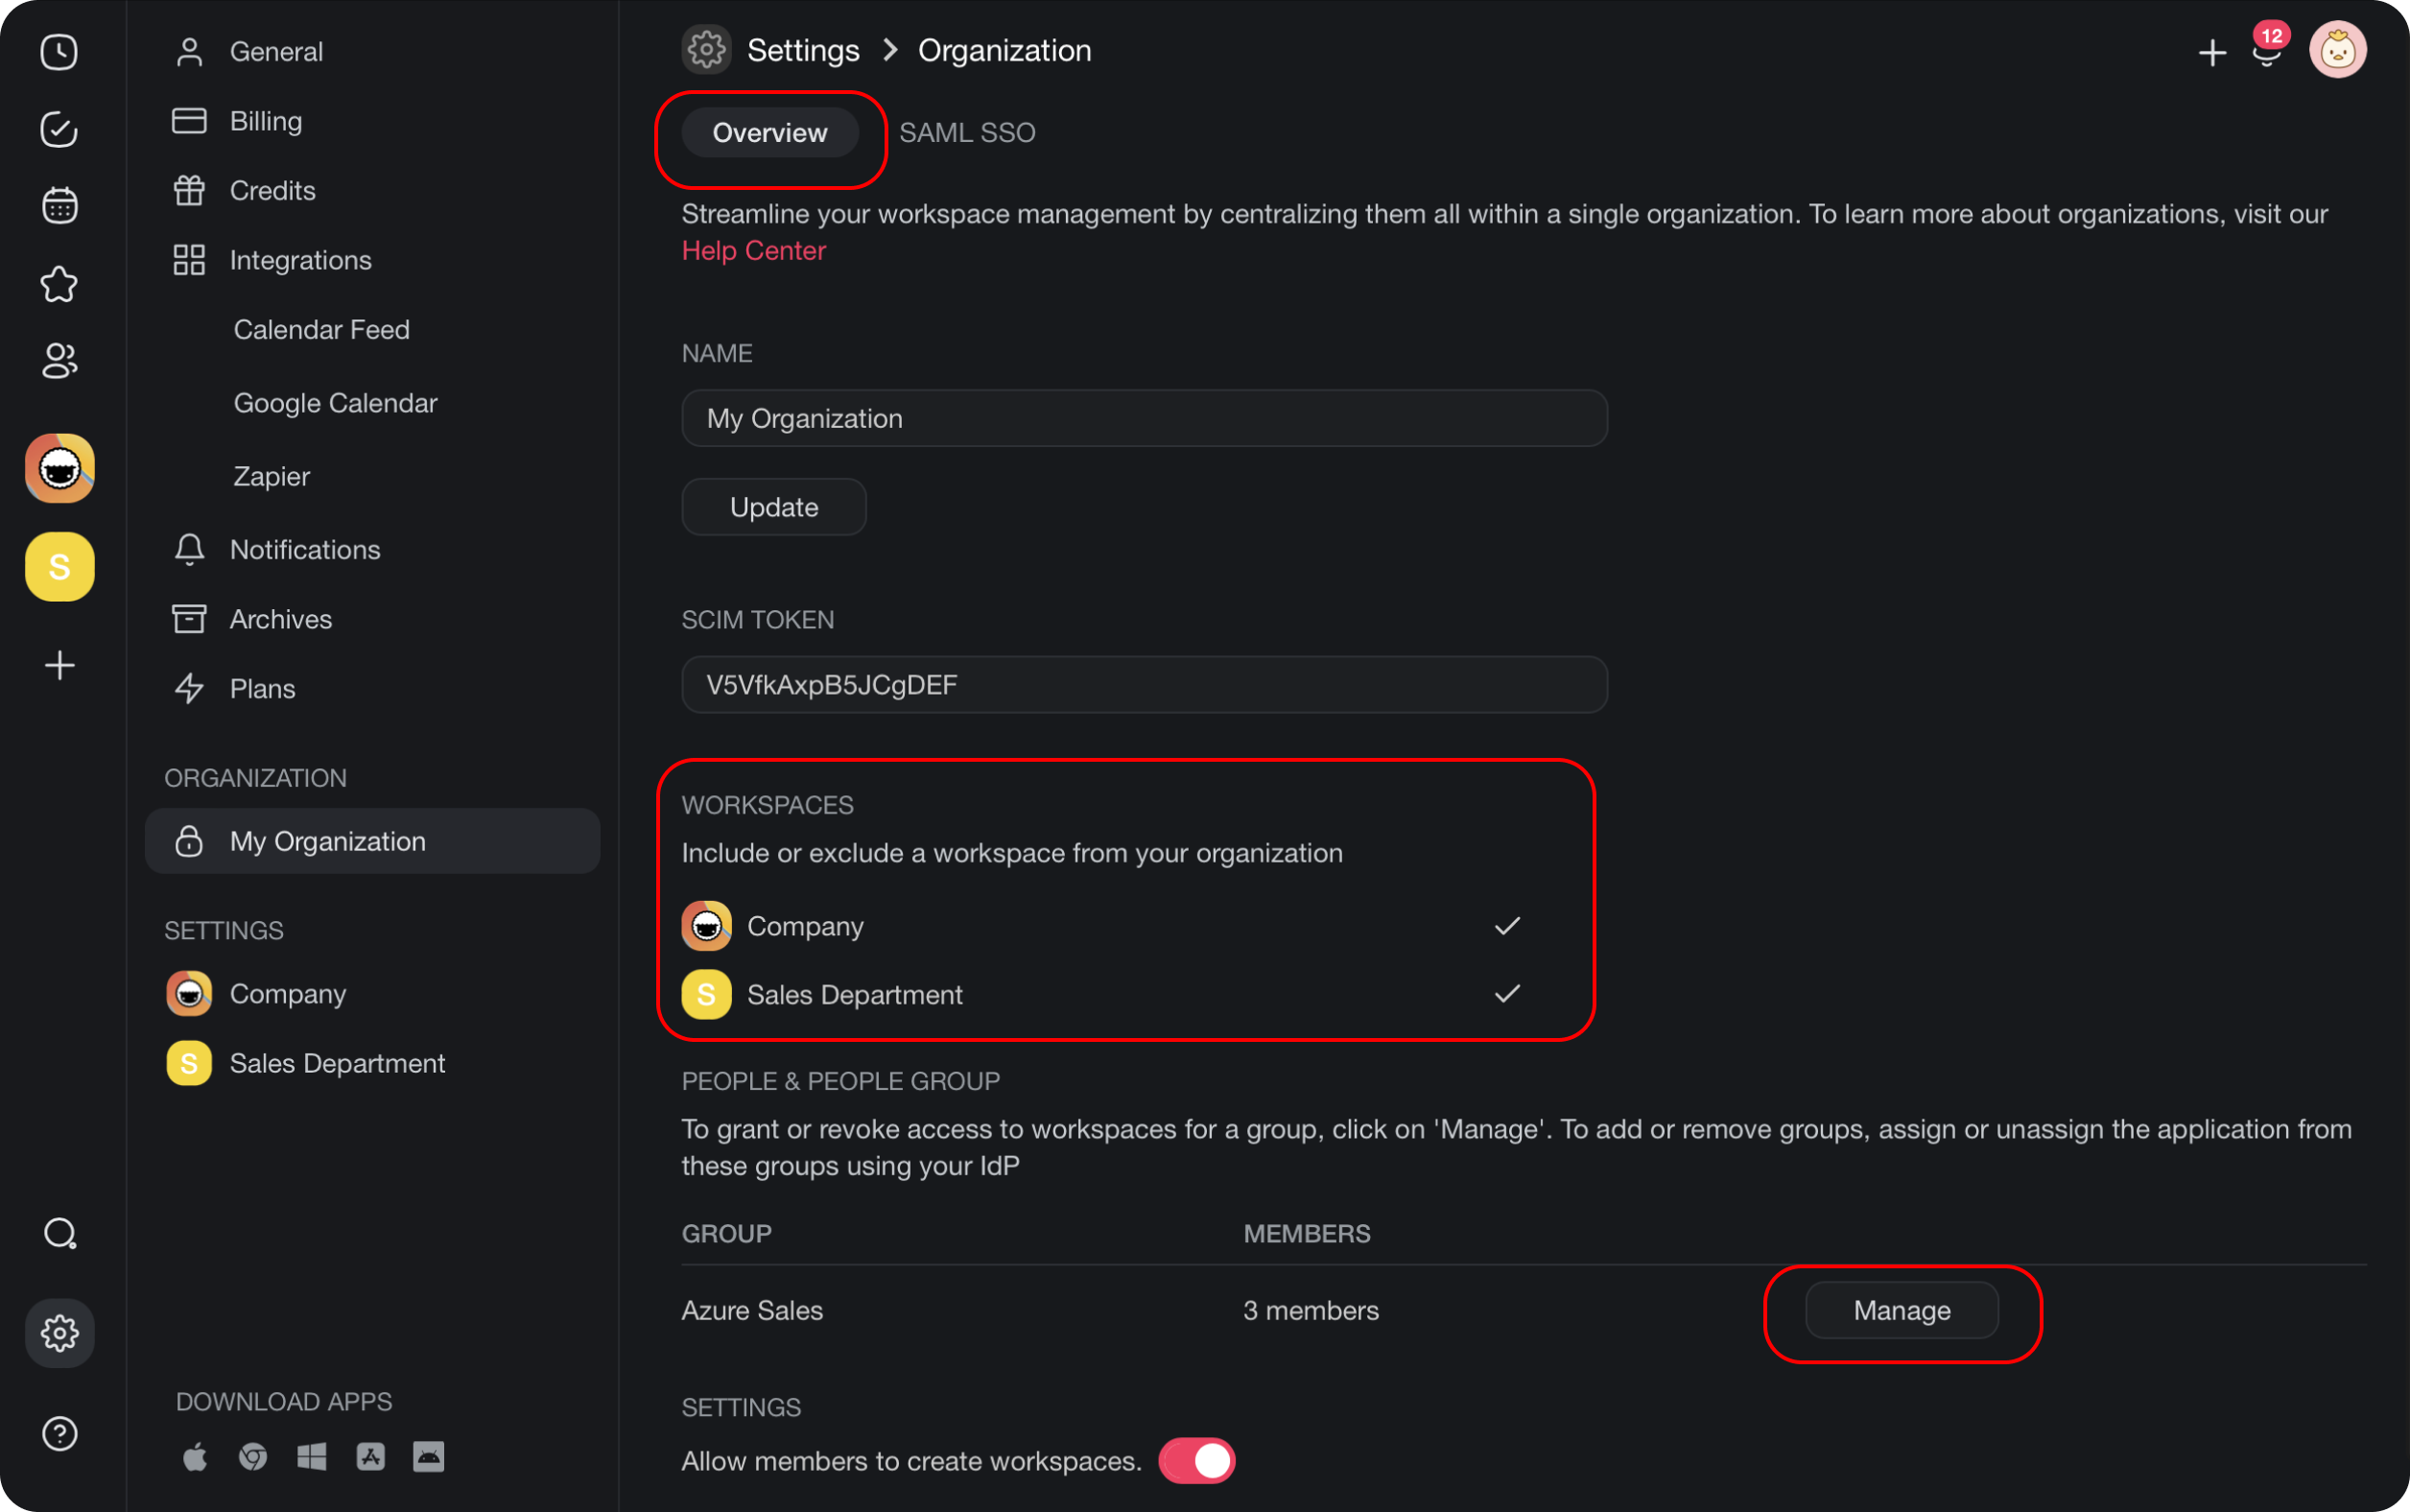Open the tasks checkmark icon
The image size is (2410, 1512).
pyautogui.click(x=59, y=129)
